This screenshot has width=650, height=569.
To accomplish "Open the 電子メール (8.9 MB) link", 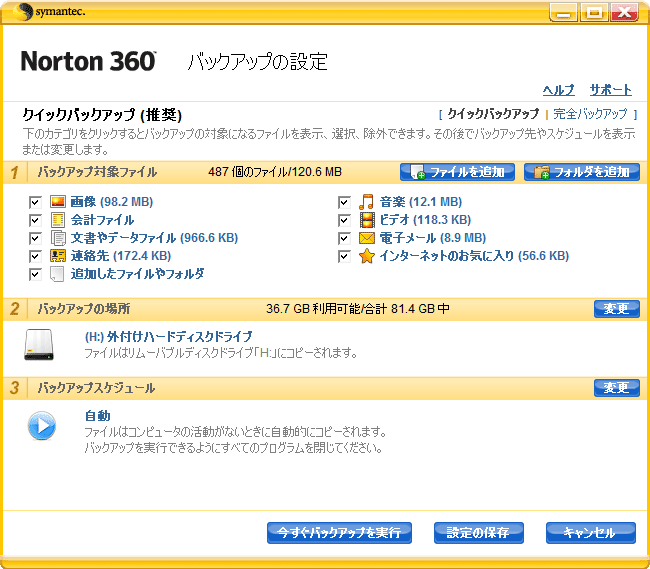I will [433, 238].
